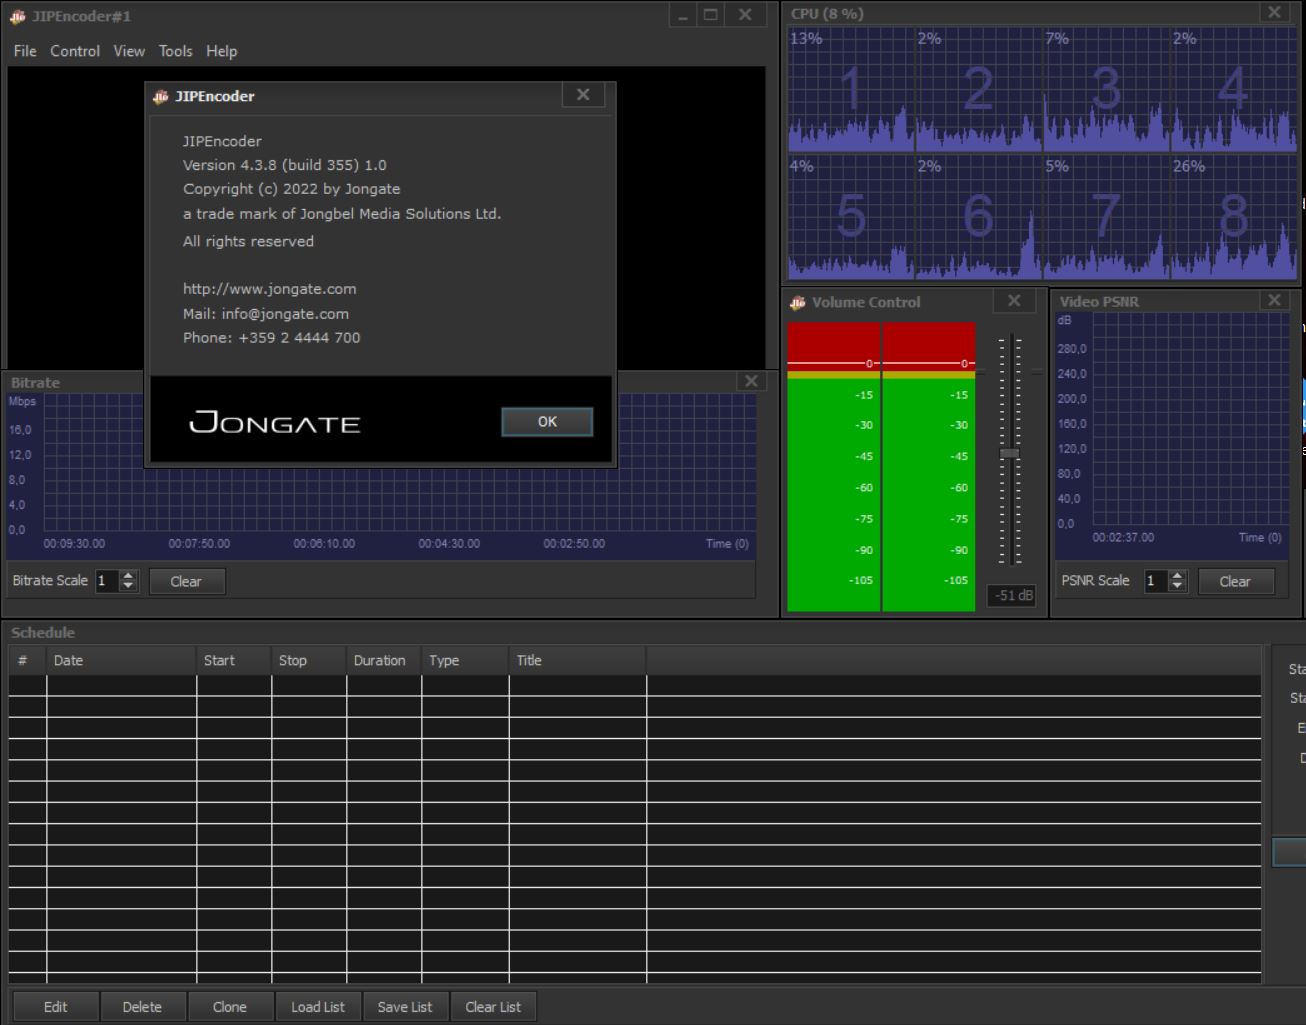Click the Bitrate Scale input field
Screen dimensions: 1306x1025
click(107, 581)
